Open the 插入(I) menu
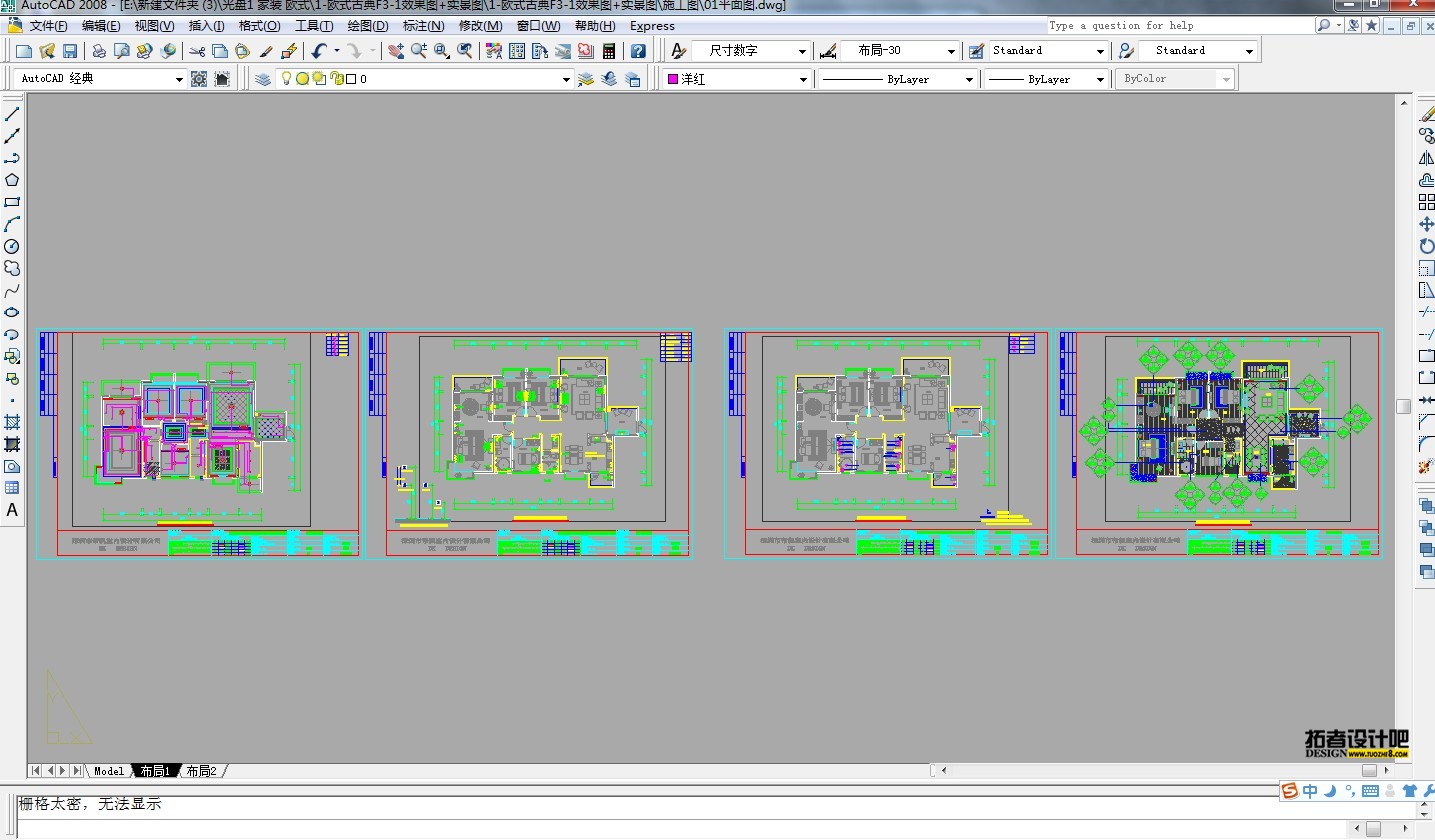The height and width of the screenshot is (840, 1435). (206, 26)
